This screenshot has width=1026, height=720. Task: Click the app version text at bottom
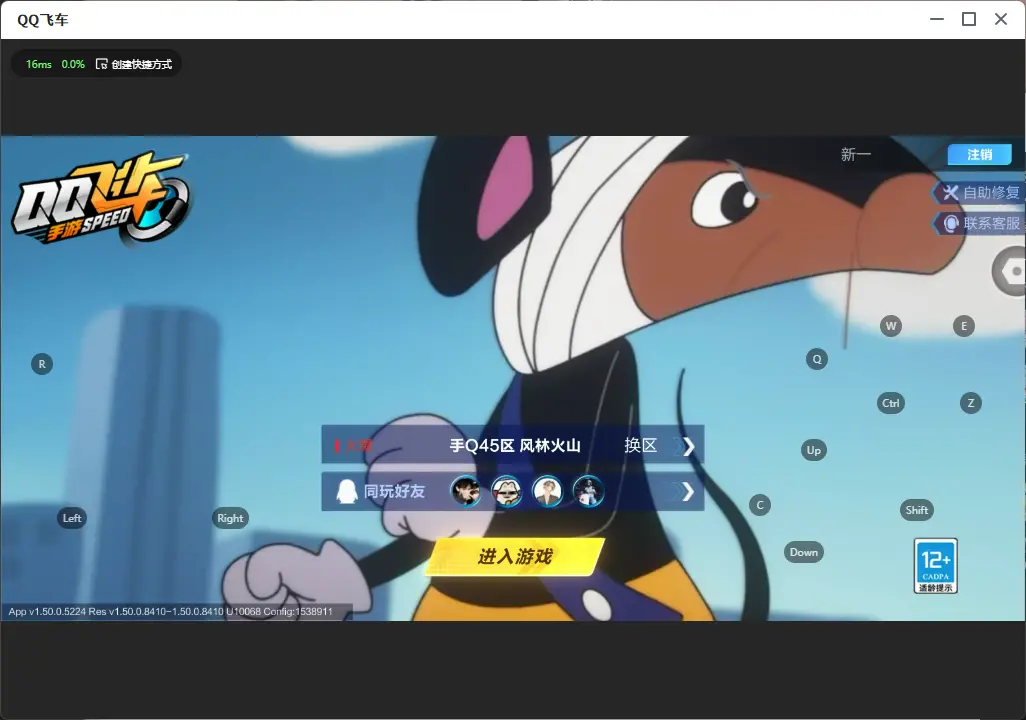(x=171, y=611)
